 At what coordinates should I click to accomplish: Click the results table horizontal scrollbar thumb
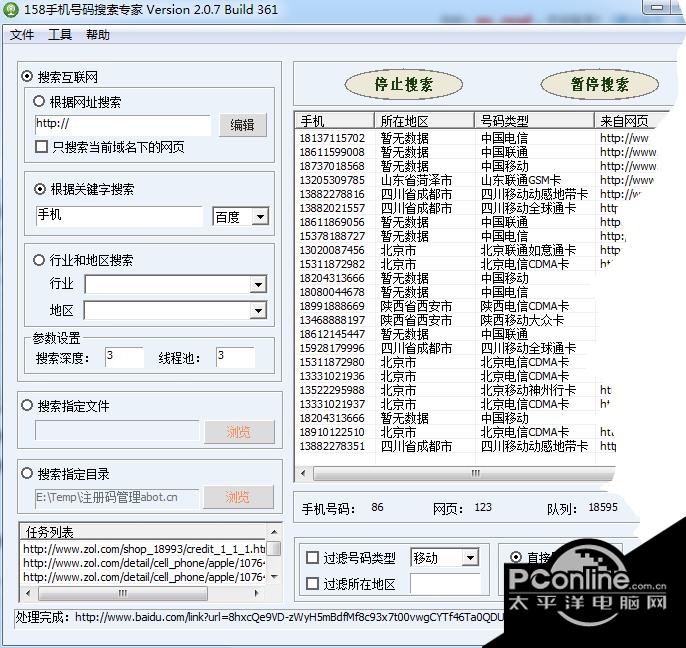(x=466, y=473)
